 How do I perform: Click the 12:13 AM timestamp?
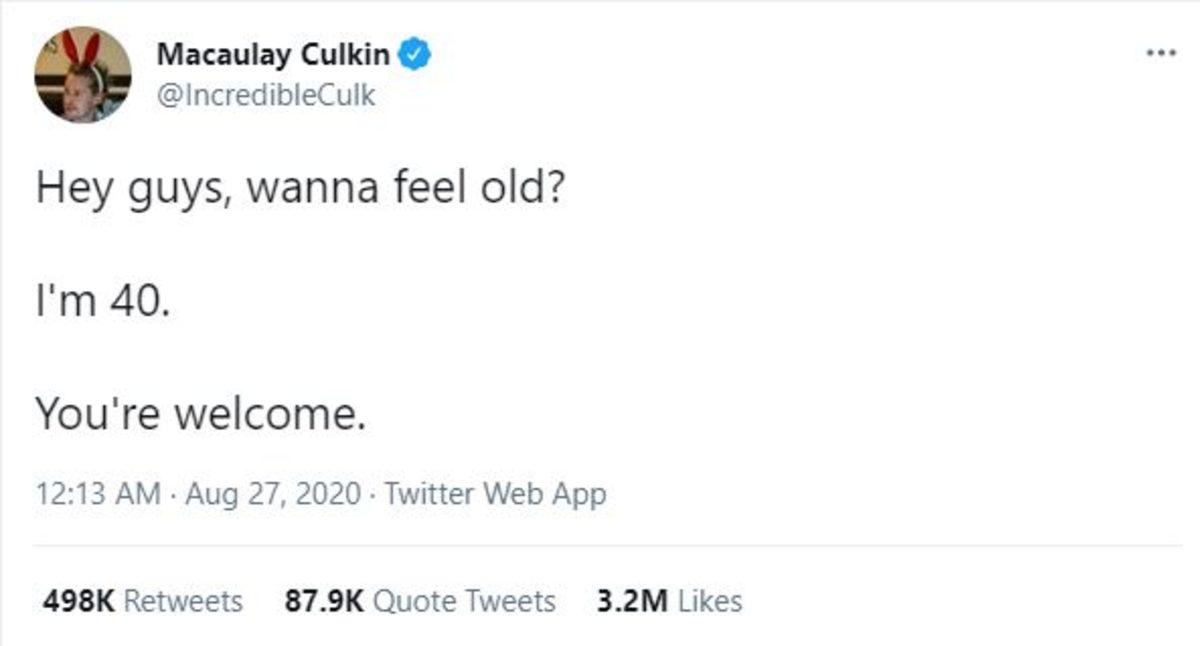pyautogui.click(x=97, y=493)
